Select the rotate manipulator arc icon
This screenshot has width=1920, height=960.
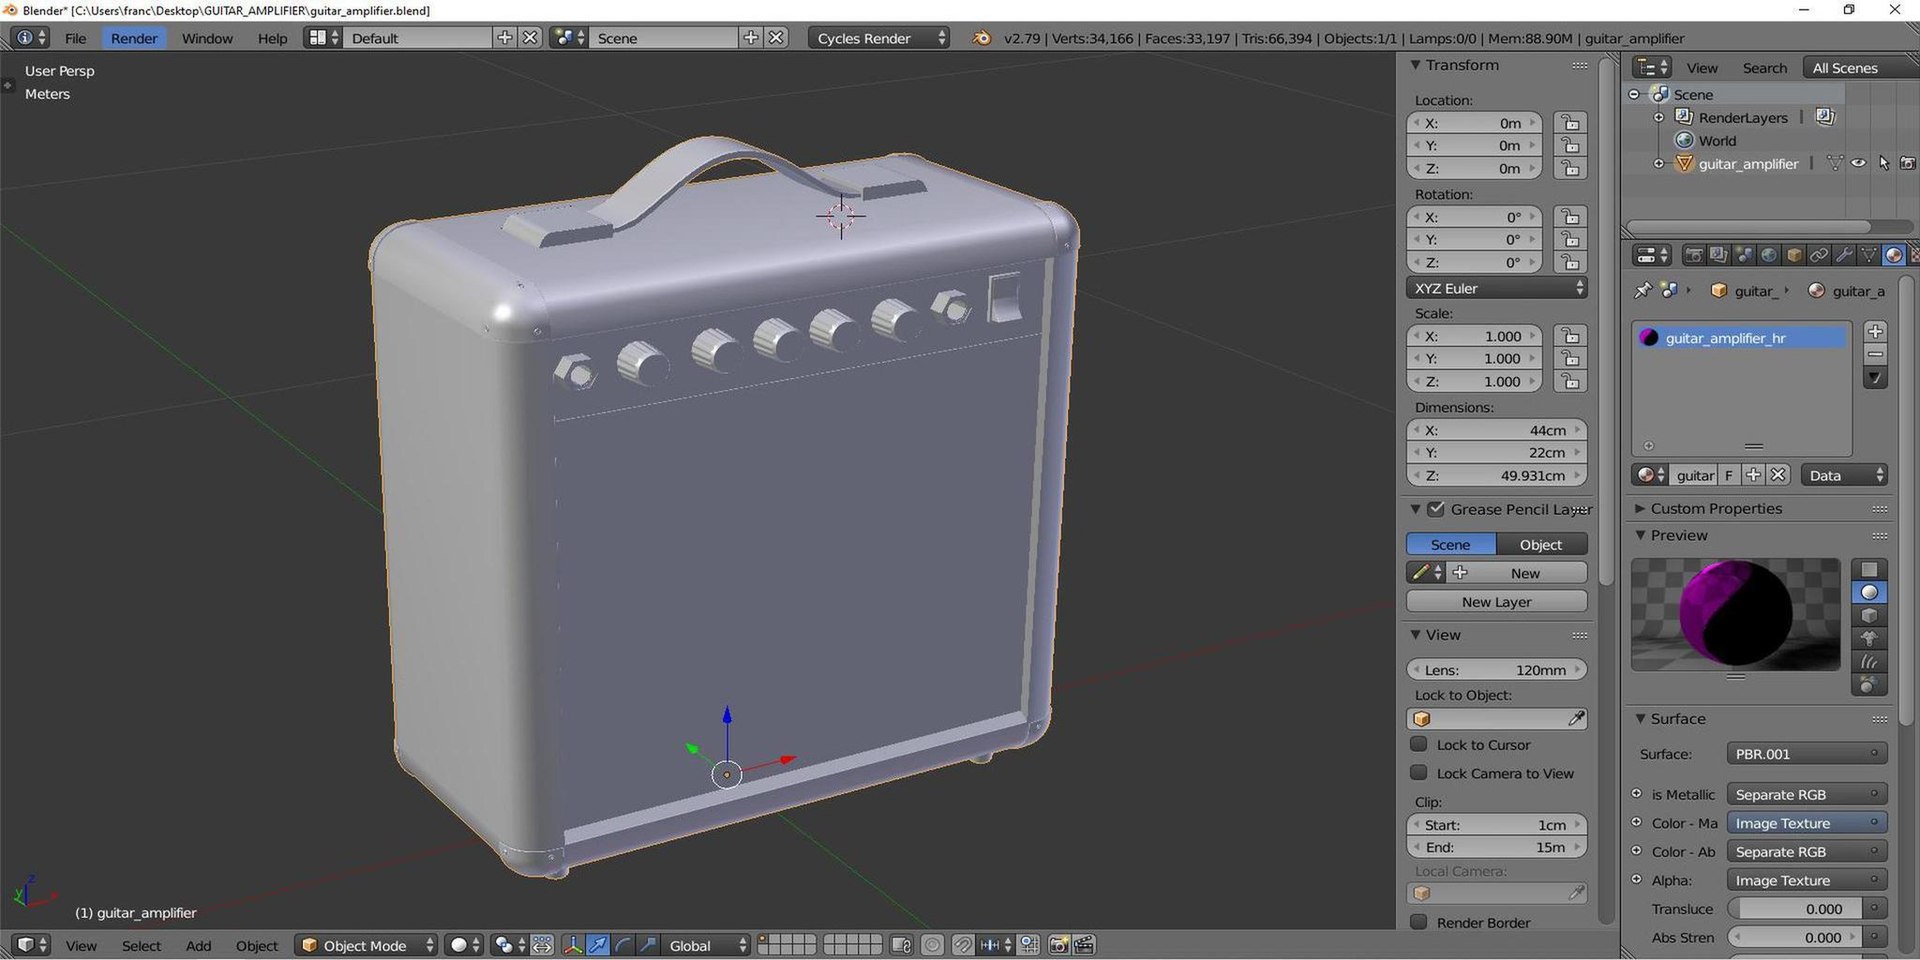[623, 945]
